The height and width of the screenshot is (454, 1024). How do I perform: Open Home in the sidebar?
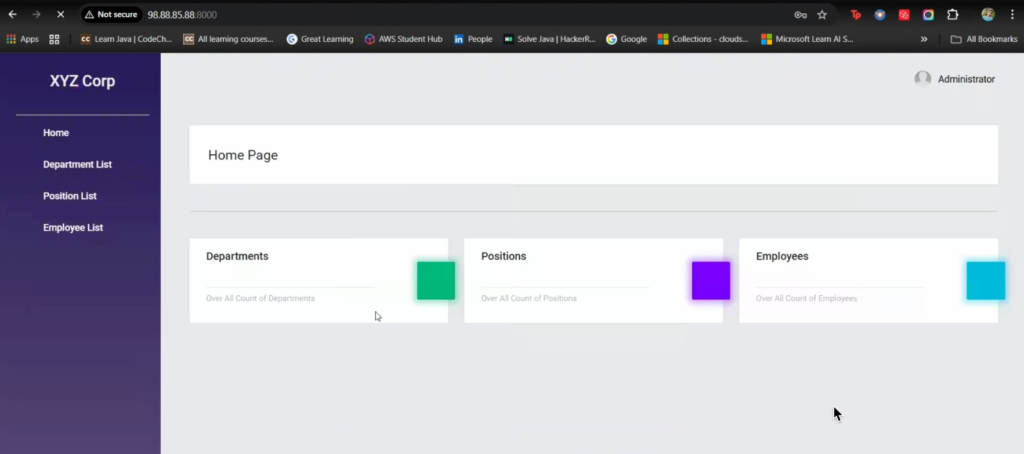(56, 133)
